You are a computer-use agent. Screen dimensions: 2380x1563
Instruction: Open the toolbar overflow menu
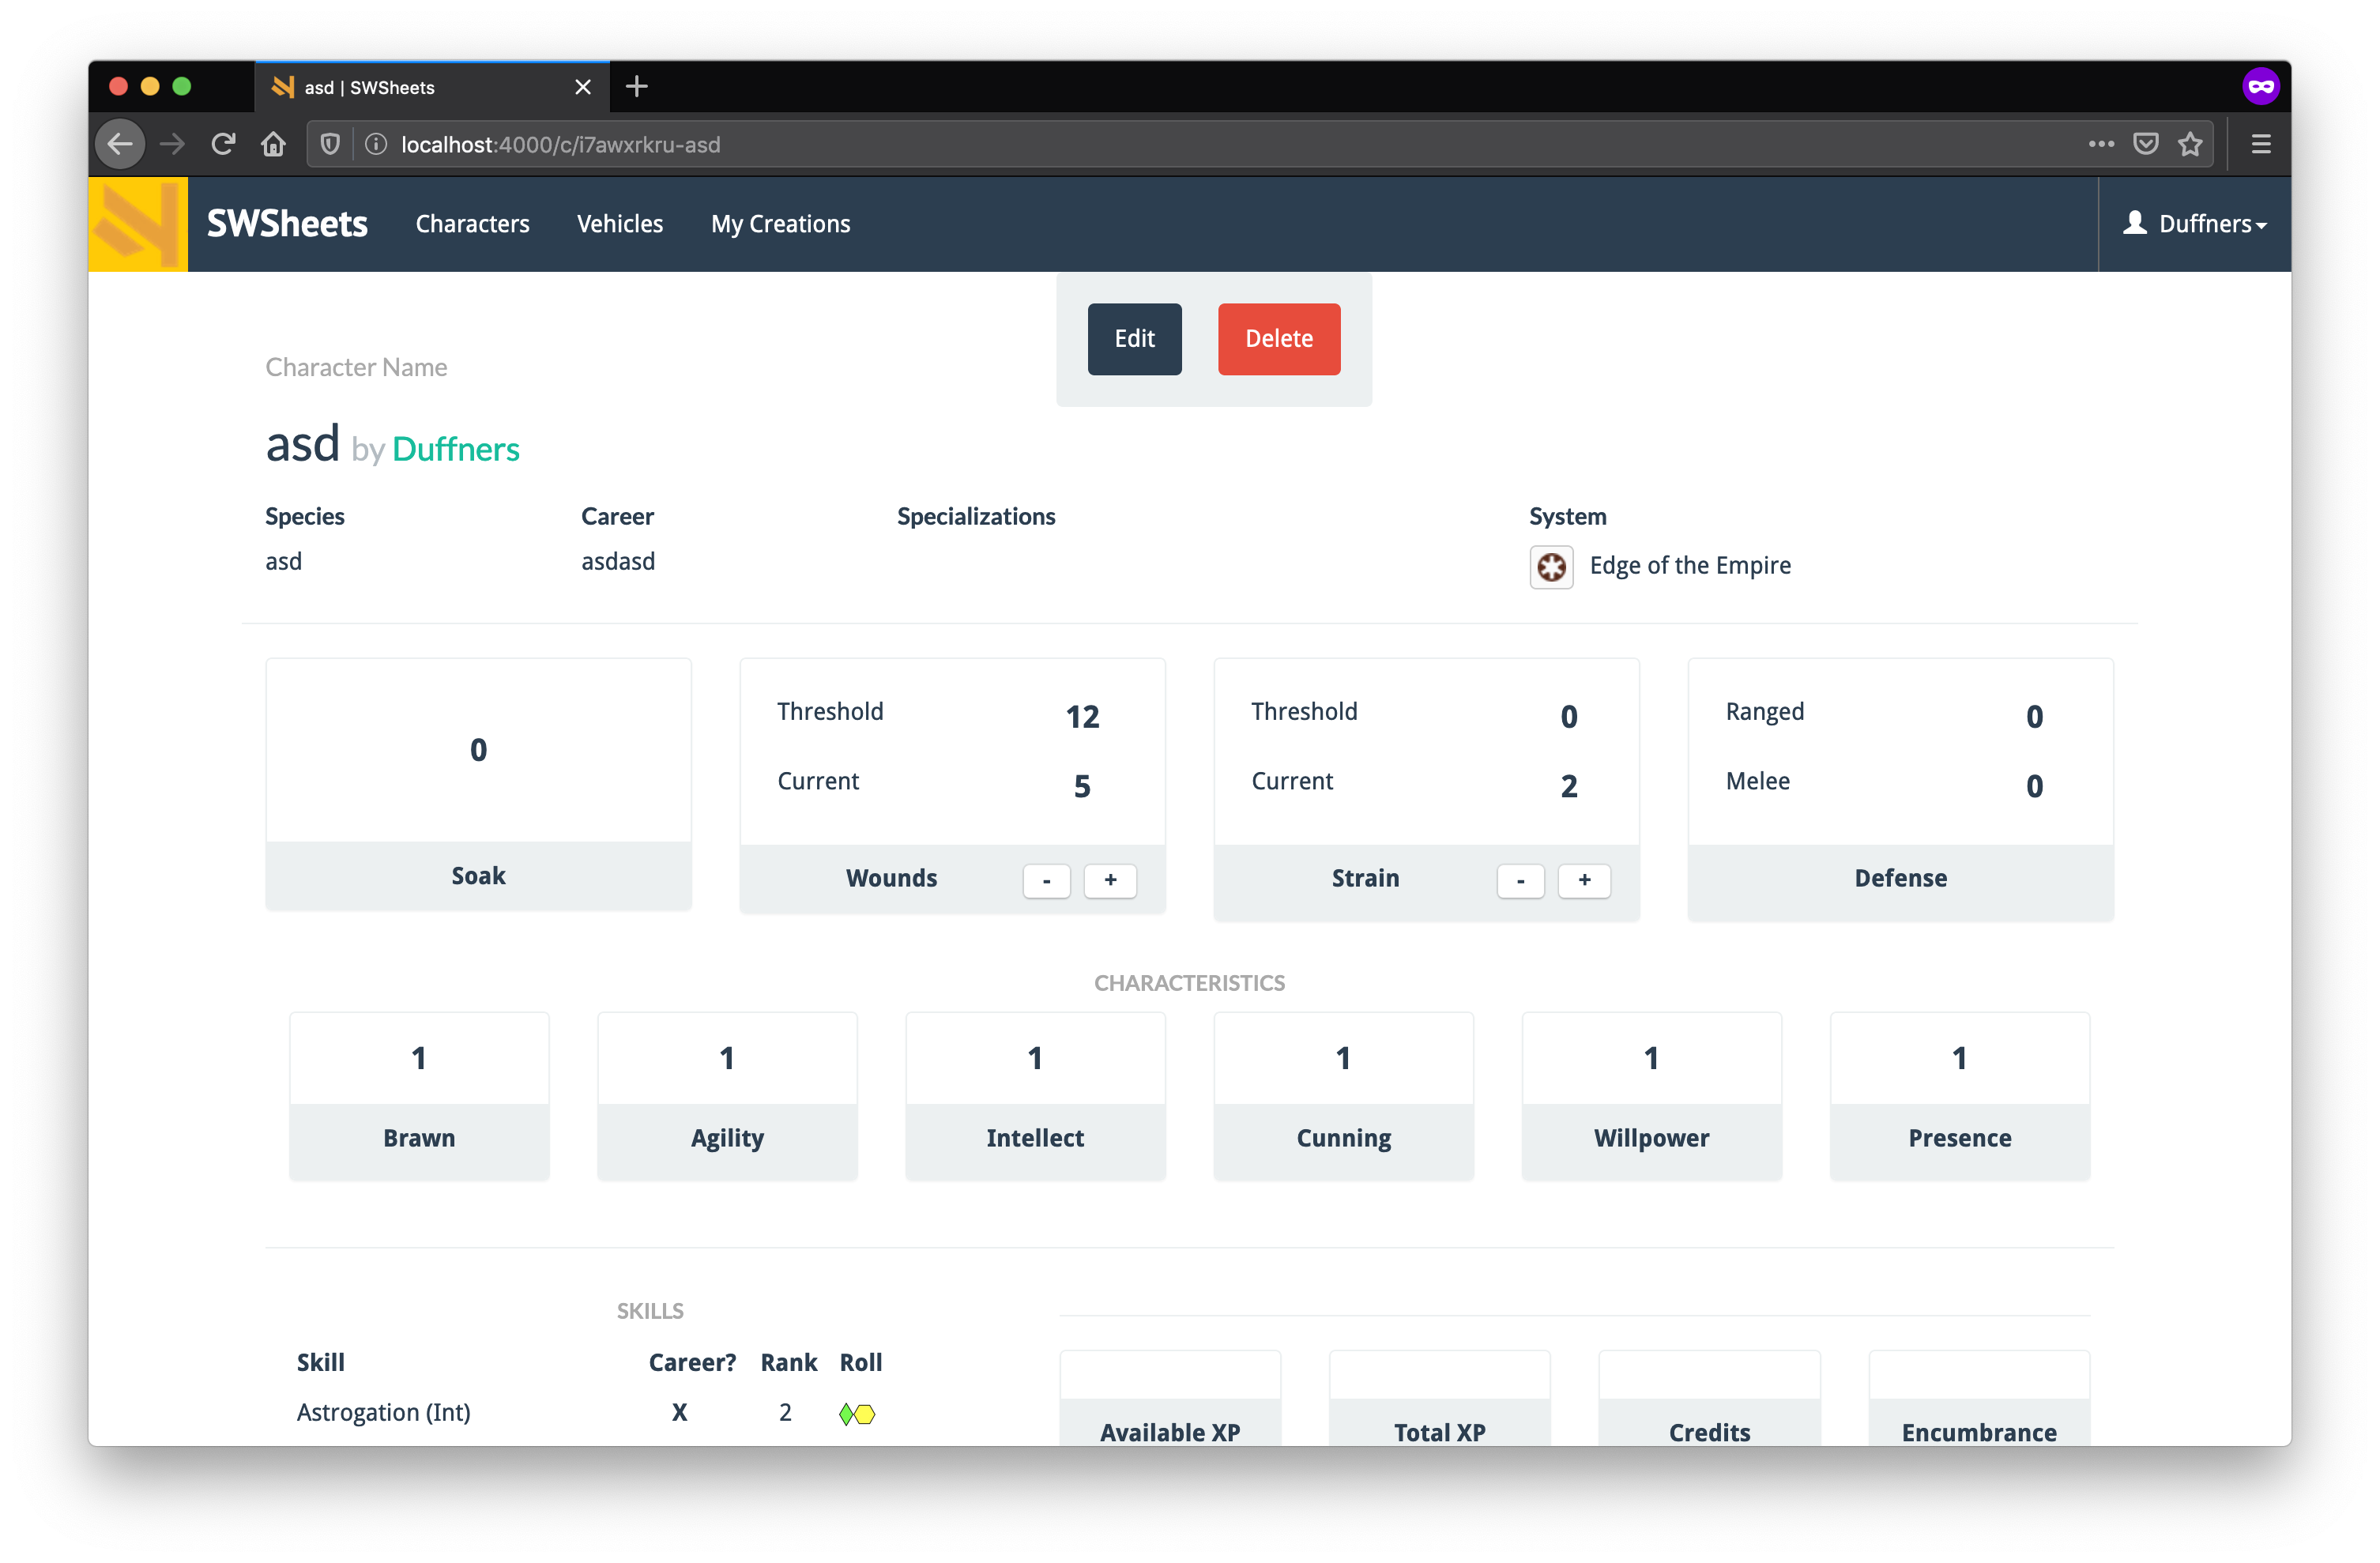pyautogui.click(x=2100, y=144)
